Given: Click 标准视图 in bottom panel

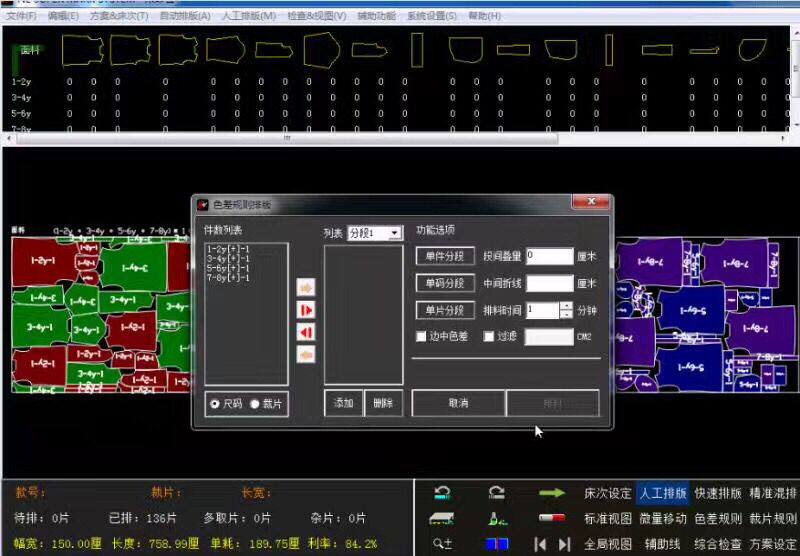Looking at the screenshot, I should [x=608, y=519].
